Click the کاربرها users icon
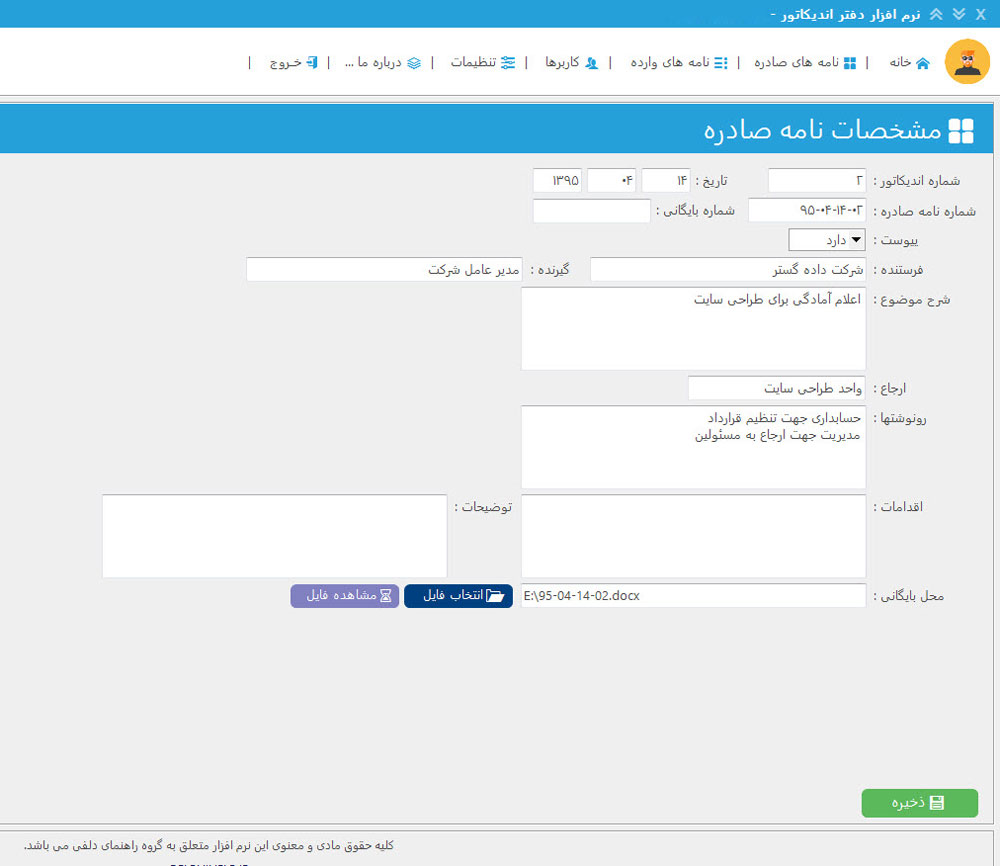The height and width of the screenshot is (866, 1000). pyautogui.click(x=590, y=61)
